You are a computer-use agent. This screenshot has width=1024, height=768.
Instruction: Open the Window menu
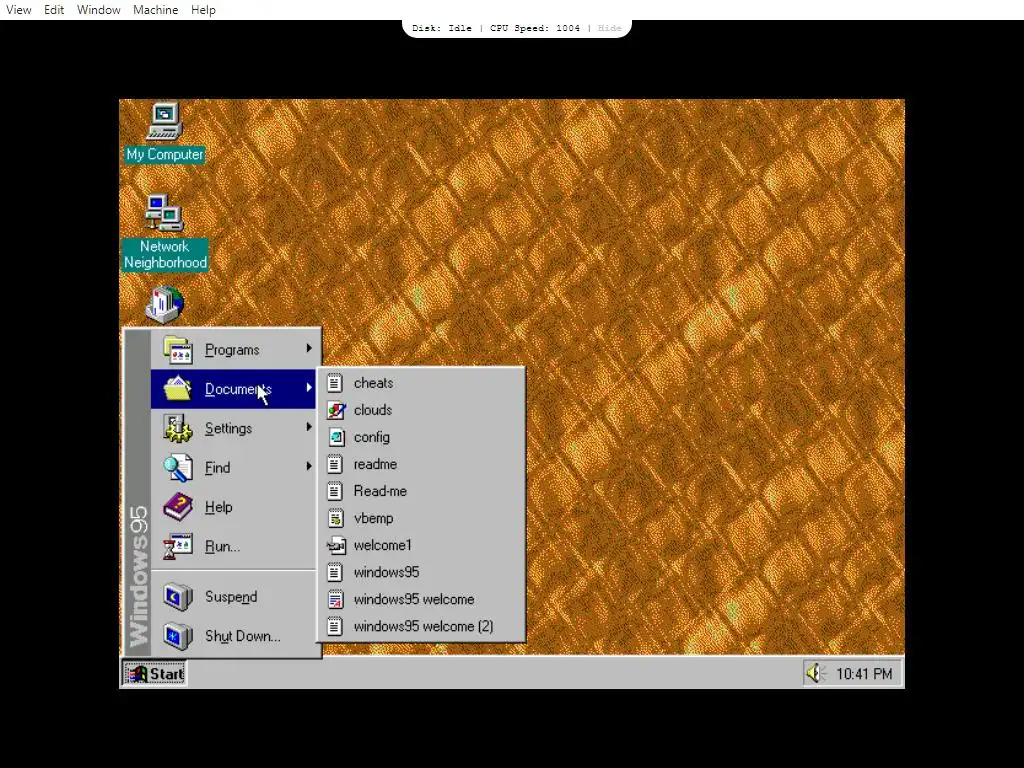[99, 10]
